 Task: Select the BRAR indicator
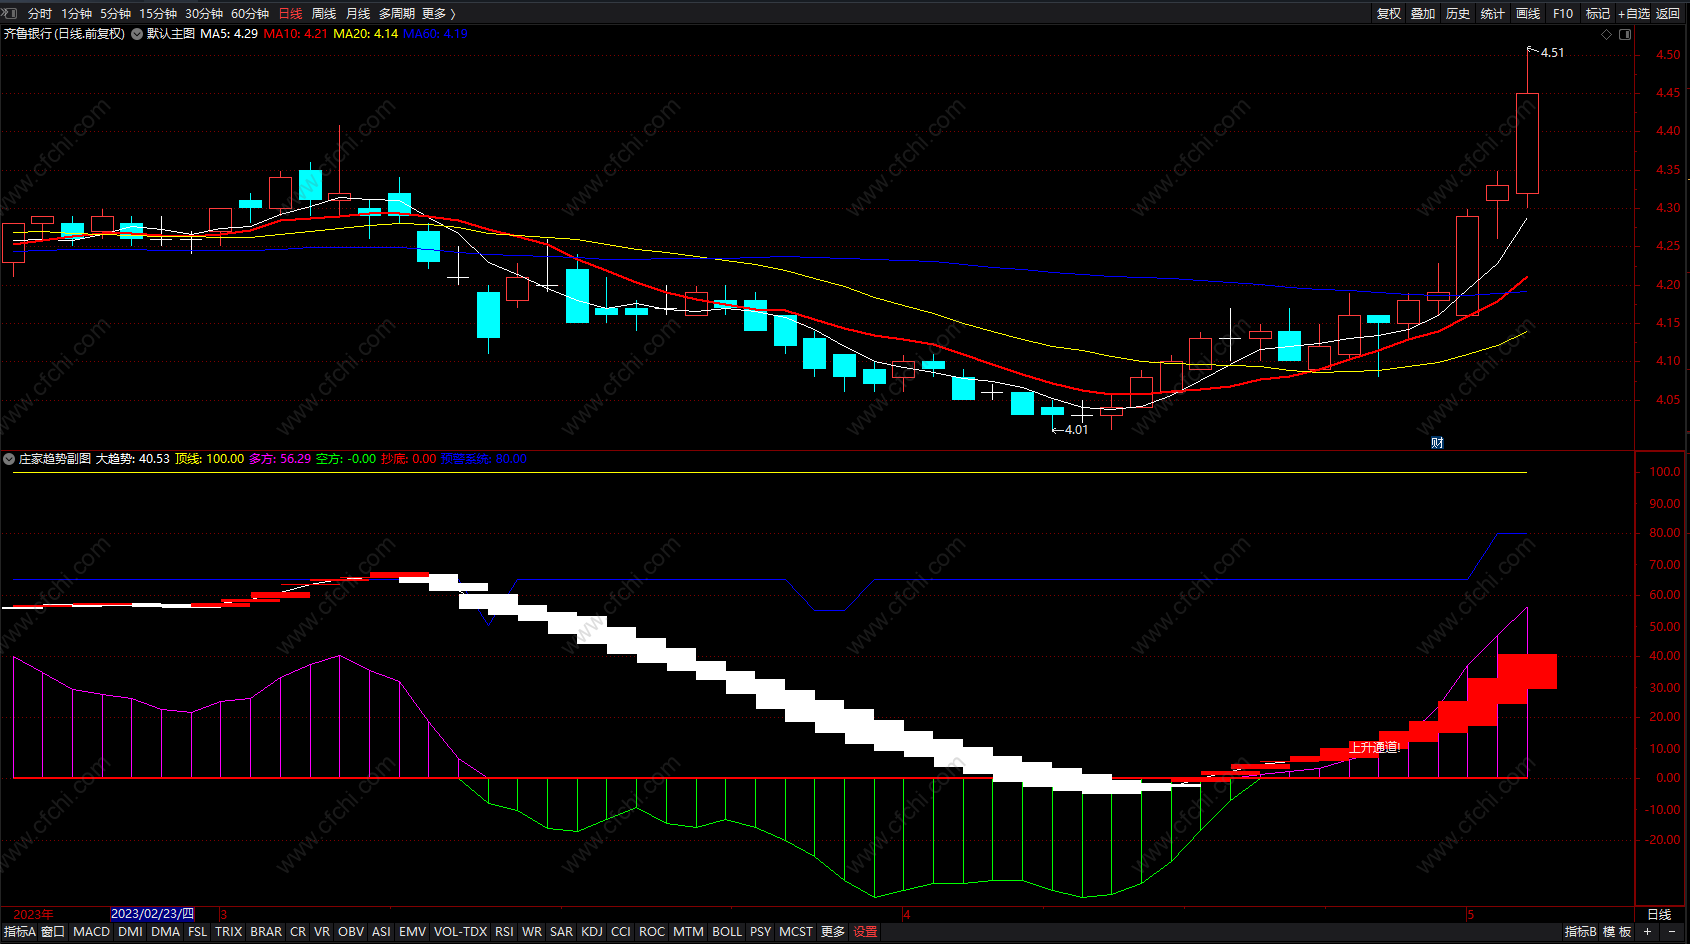tap(266, 931)
